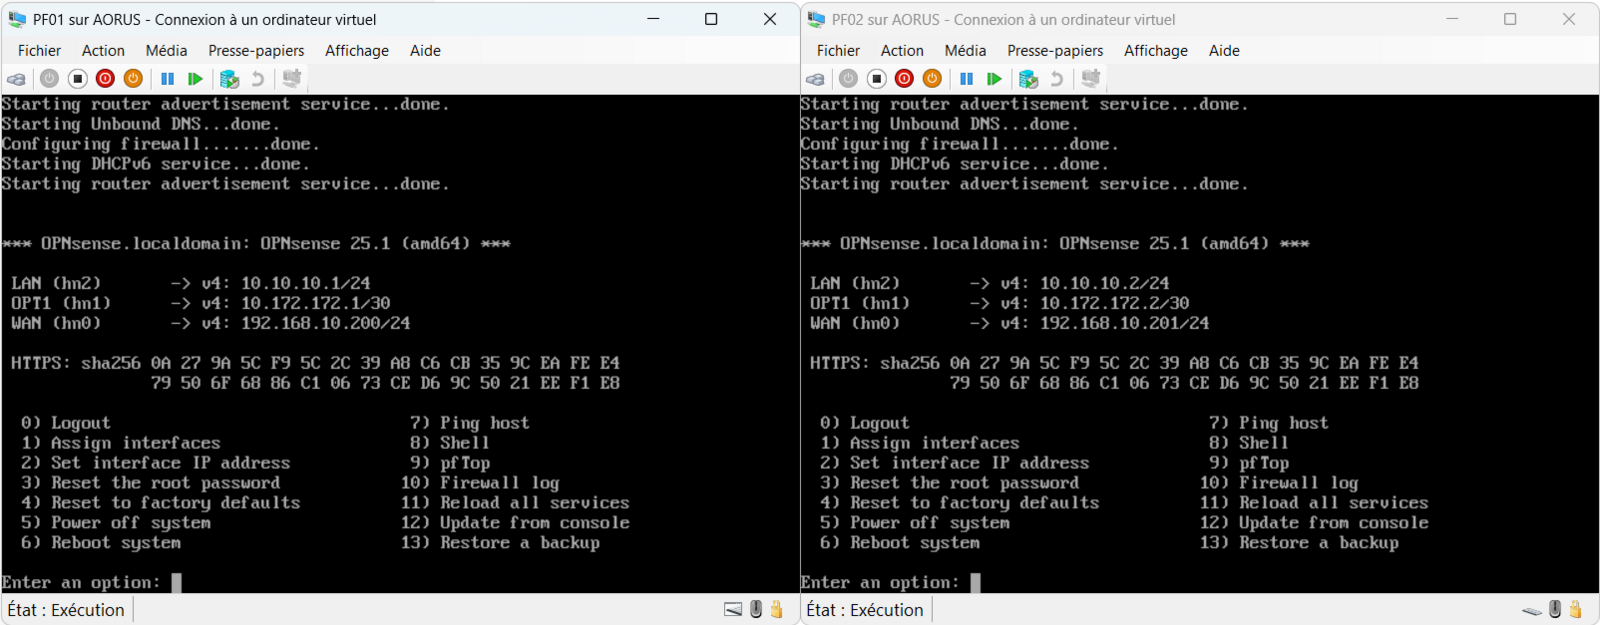This screenshot has width=1600, height=625.
Task: Maximize the PF01 sur AORUS window
Action: pos(711,19)
